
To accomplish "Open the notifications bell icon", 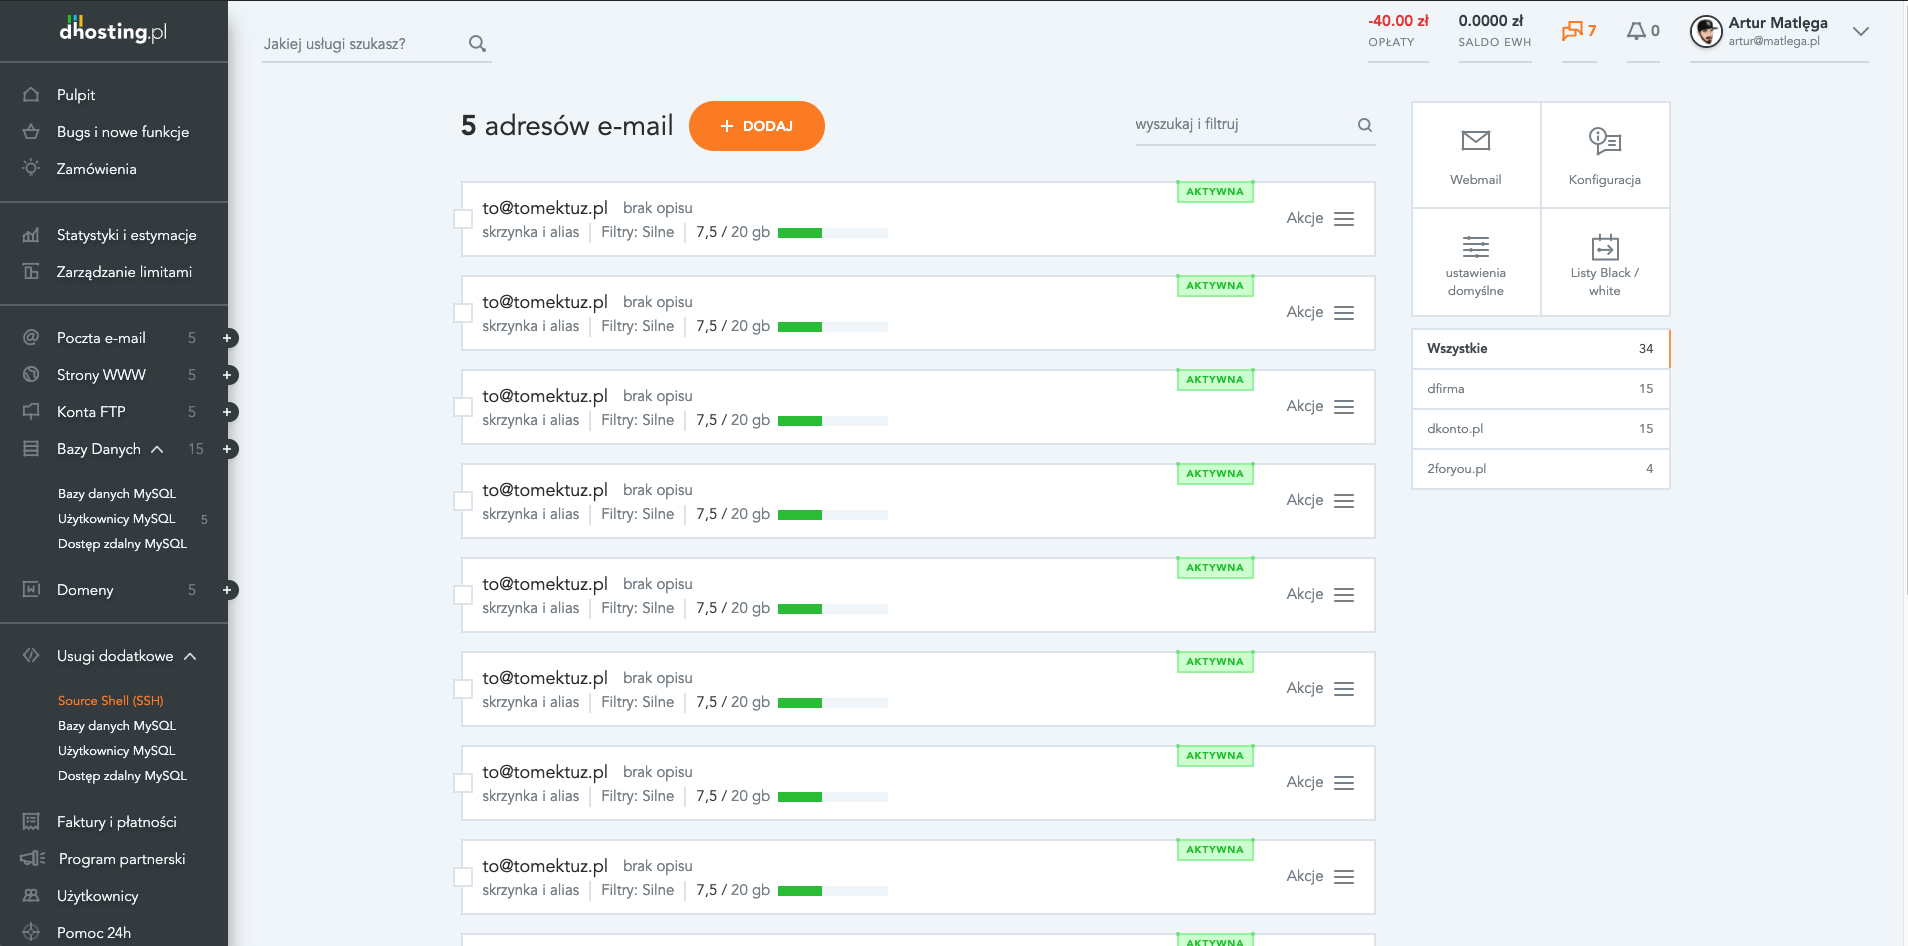I will pyautogui.click(x=1636, y=31).
